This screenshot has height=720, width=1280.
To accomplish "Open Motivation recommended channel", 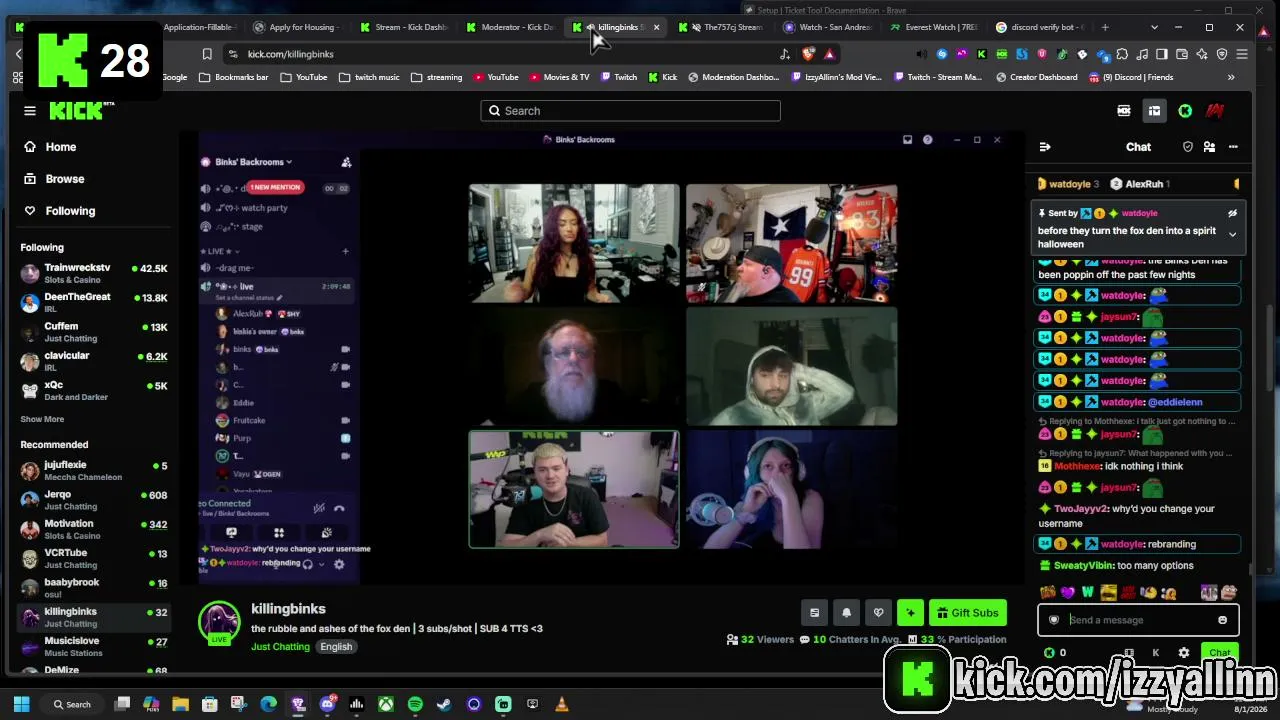I will [94, 529].
